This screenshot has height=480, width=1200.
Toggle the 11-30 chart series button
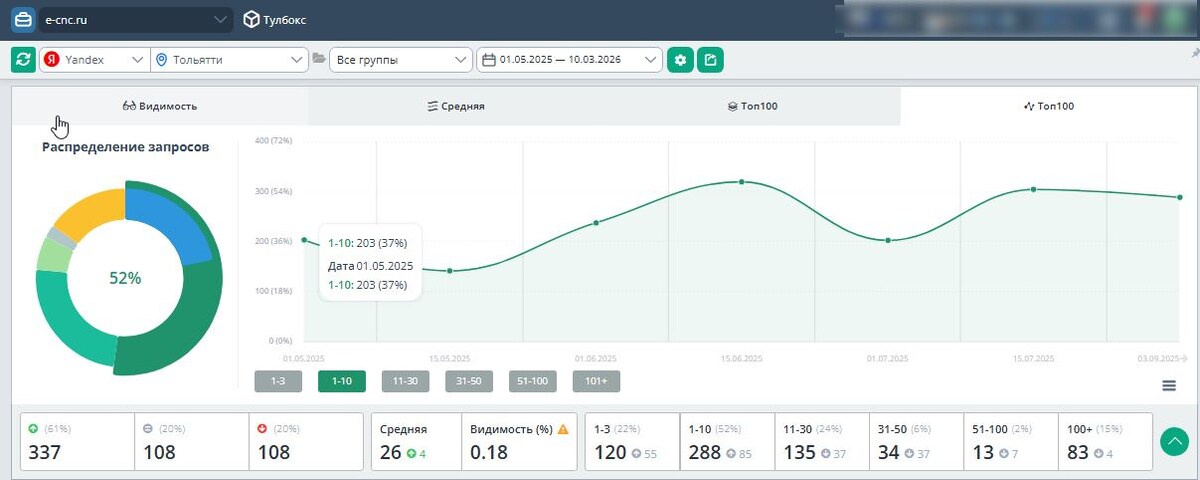405,381
